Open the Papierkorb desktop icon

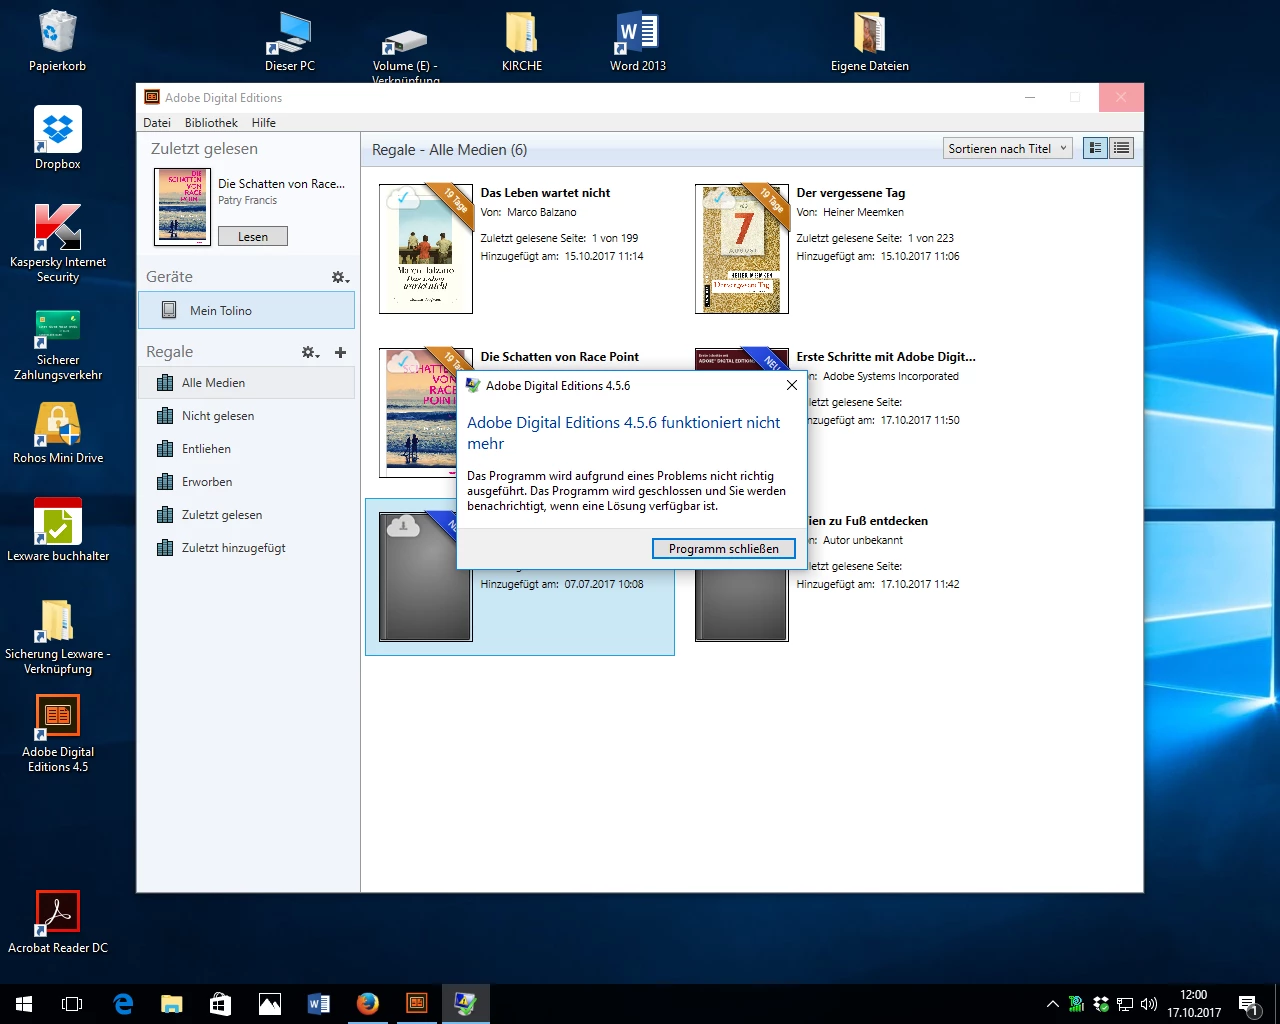click(57, 40)
